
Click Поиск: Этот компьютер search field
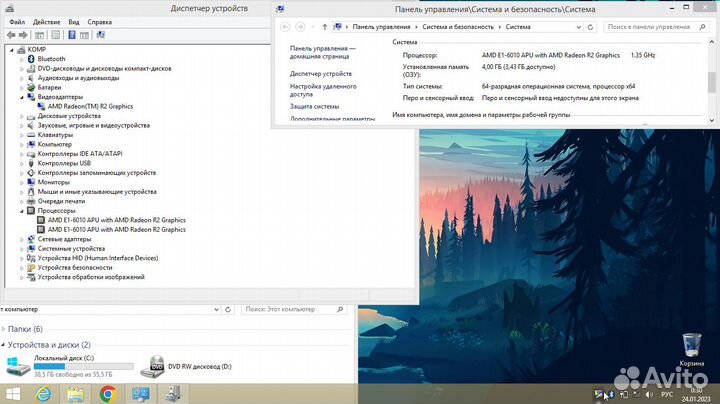pyautogui.click(x=294, y=309)
